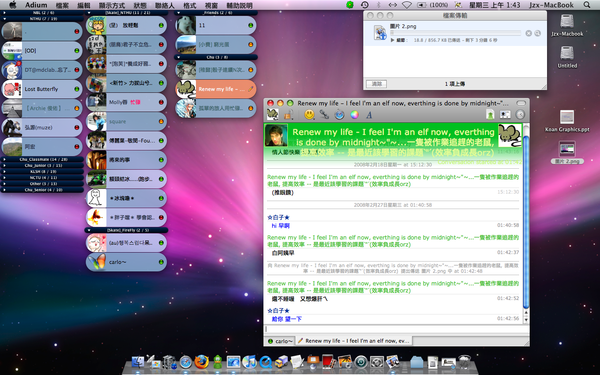This screenshot has width=600, height=375.
Task: Expand details triangle of the 圖片 2.png transfer
Action: tap(392, 40)
